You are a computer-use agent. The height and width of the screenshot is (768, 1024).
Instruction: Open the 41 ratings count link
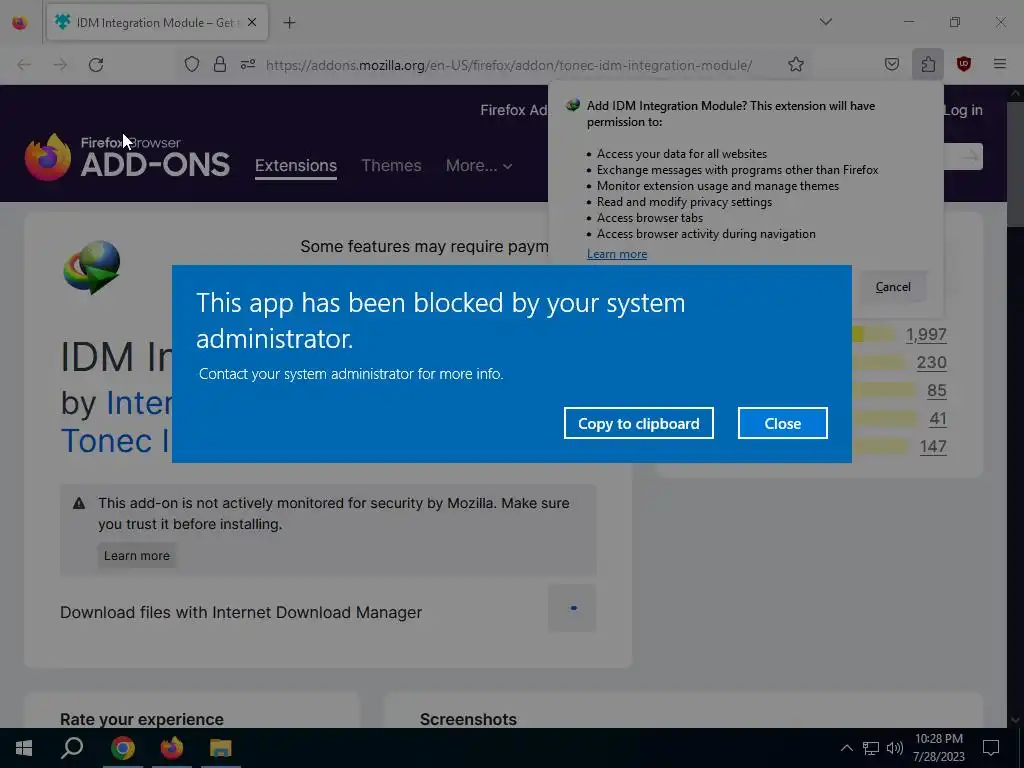click(938, 419)
